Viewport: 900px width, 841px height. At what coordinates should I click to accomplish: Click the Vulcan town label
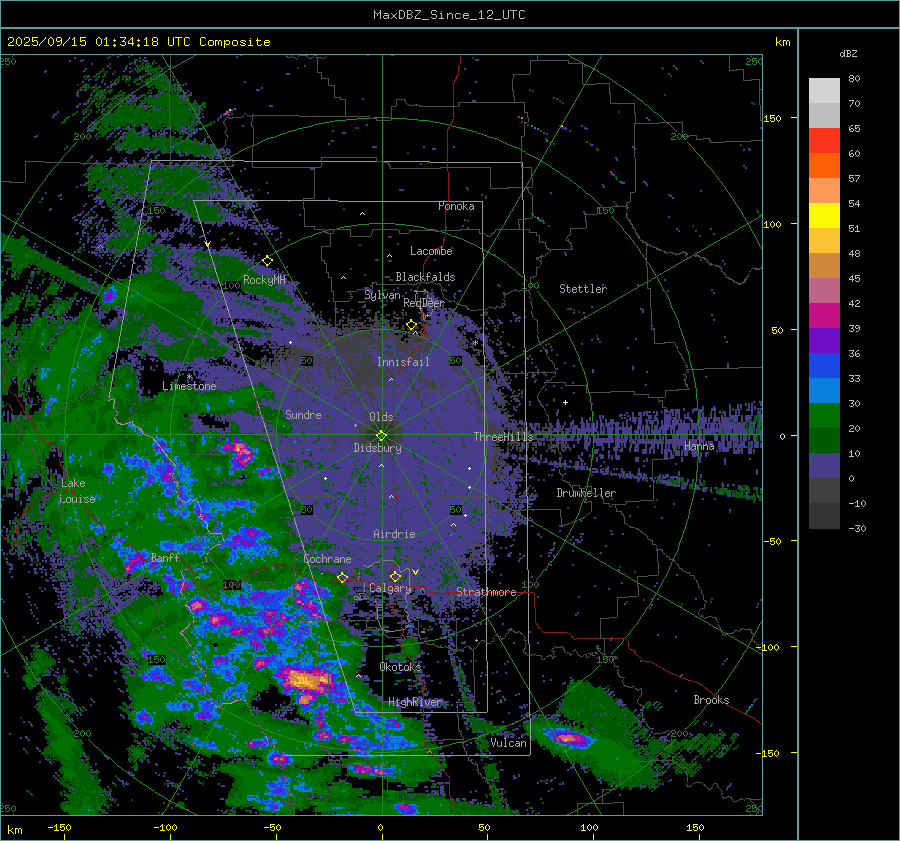(x=509, y=743)
